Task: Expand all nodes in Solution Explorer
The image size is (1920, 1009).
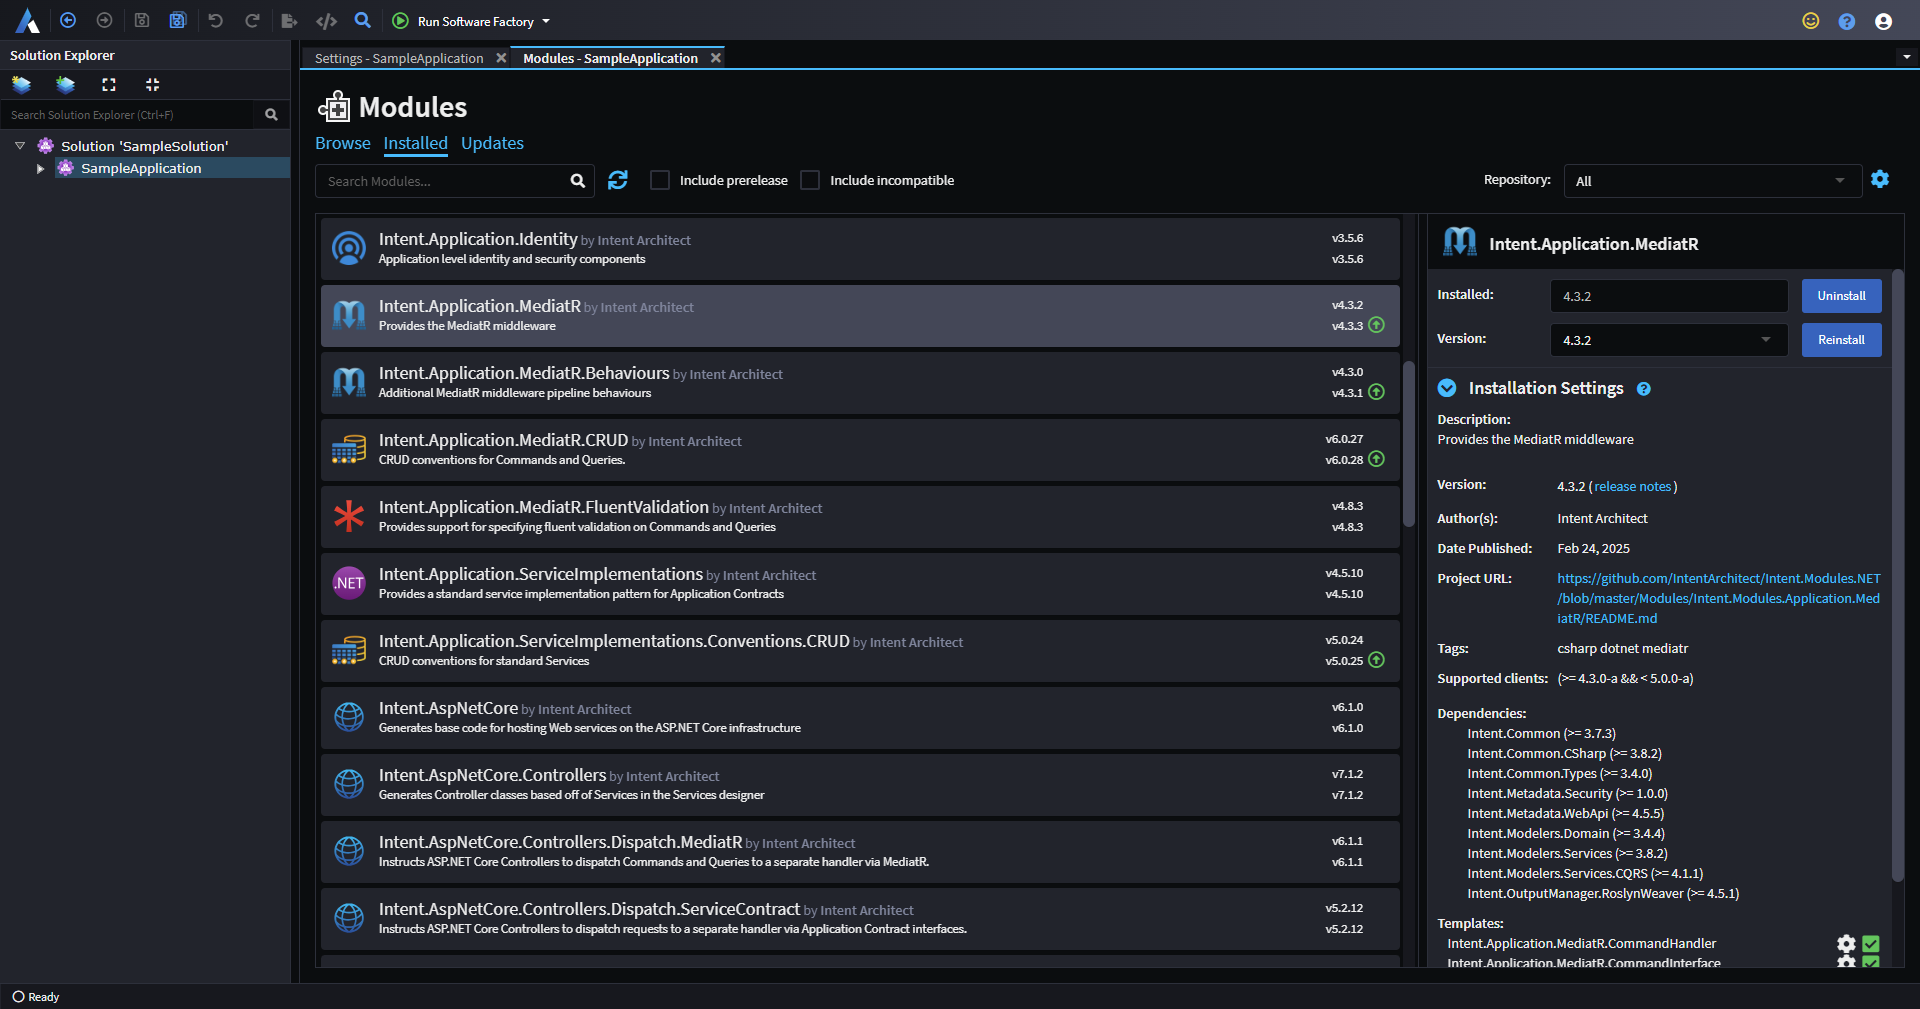Action: (x=109, y=84)
